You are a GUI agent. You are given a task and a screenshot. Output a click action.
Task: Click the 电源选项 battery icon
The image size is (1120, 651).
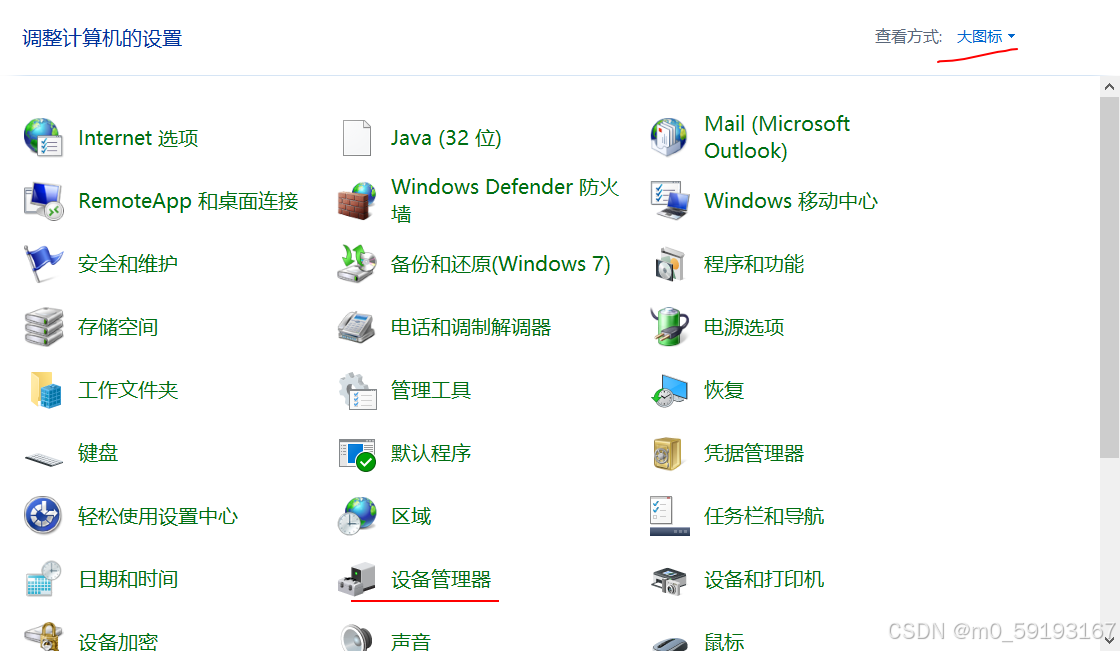(x=669, y=327)
